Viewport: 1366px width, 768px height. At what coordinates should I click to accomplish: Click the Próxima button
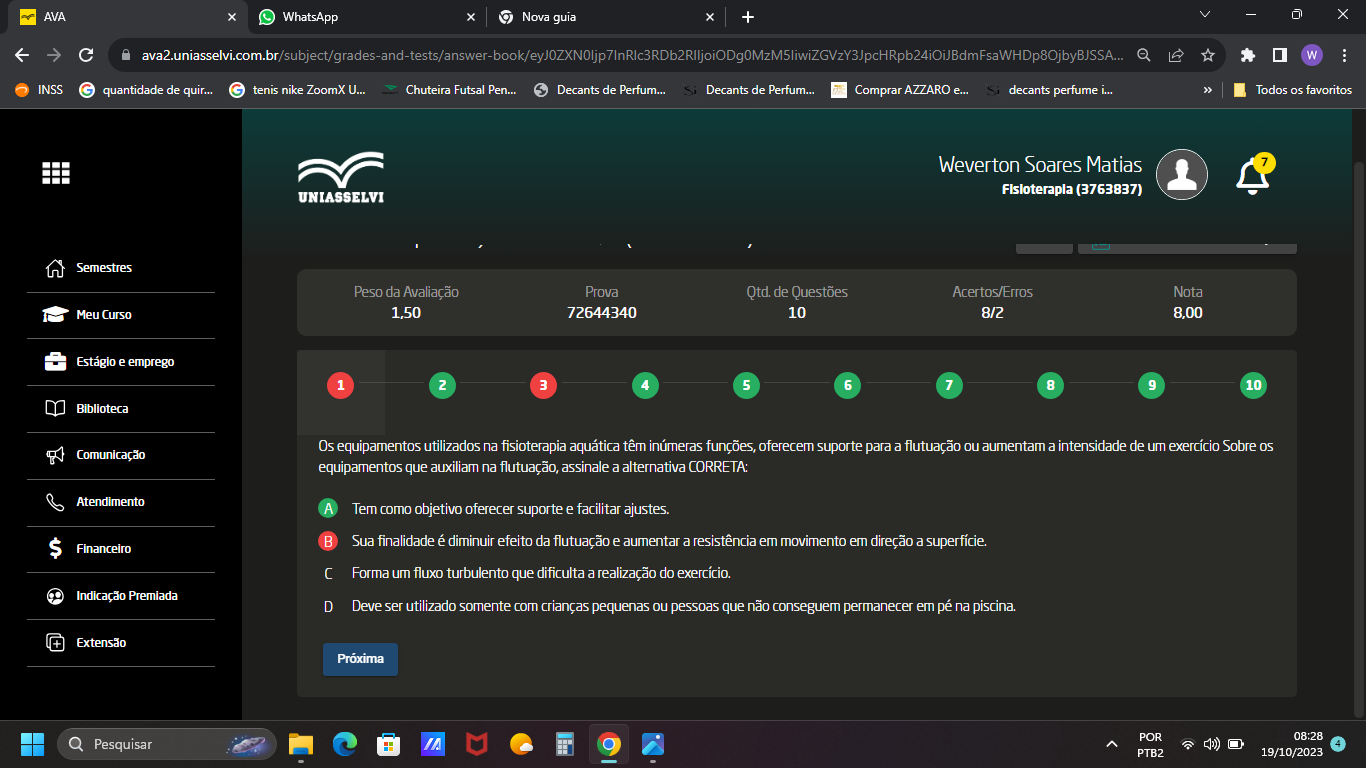click(360, 660)
